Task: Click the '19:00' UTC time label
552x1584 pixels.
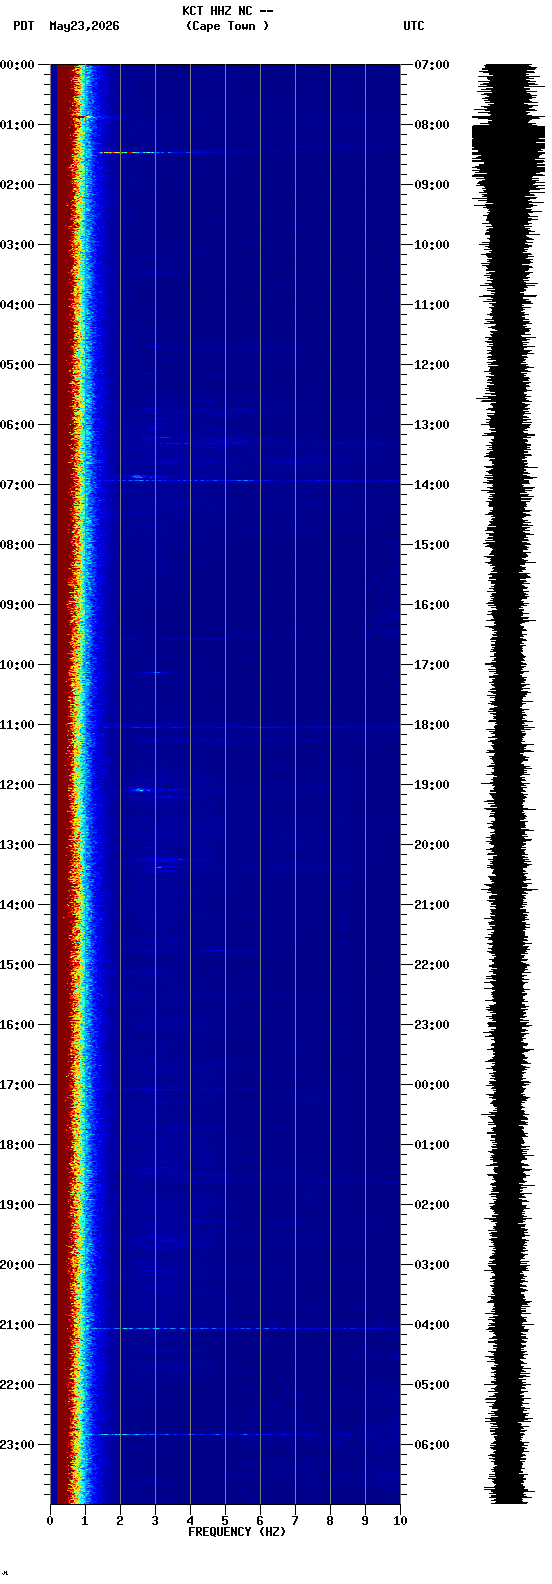Action: tap(432, 785)
